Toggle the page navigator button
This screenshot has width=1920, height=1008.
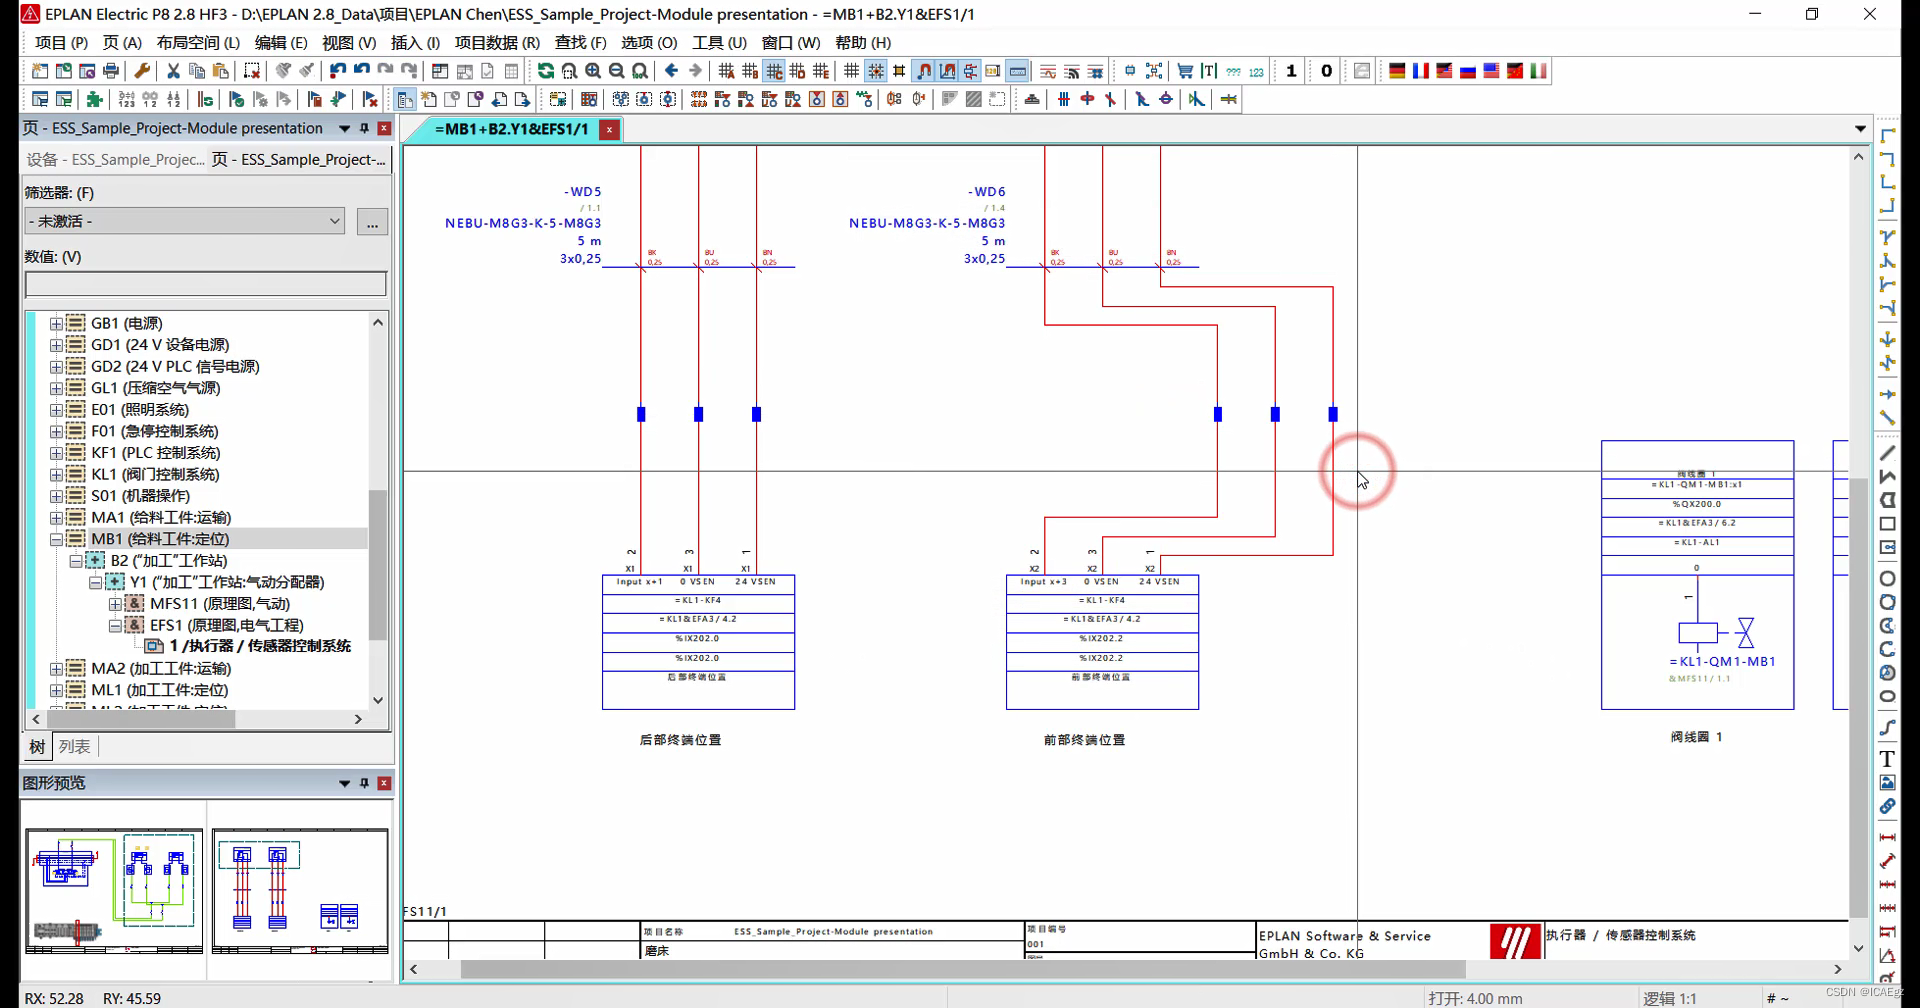point(405,99)
